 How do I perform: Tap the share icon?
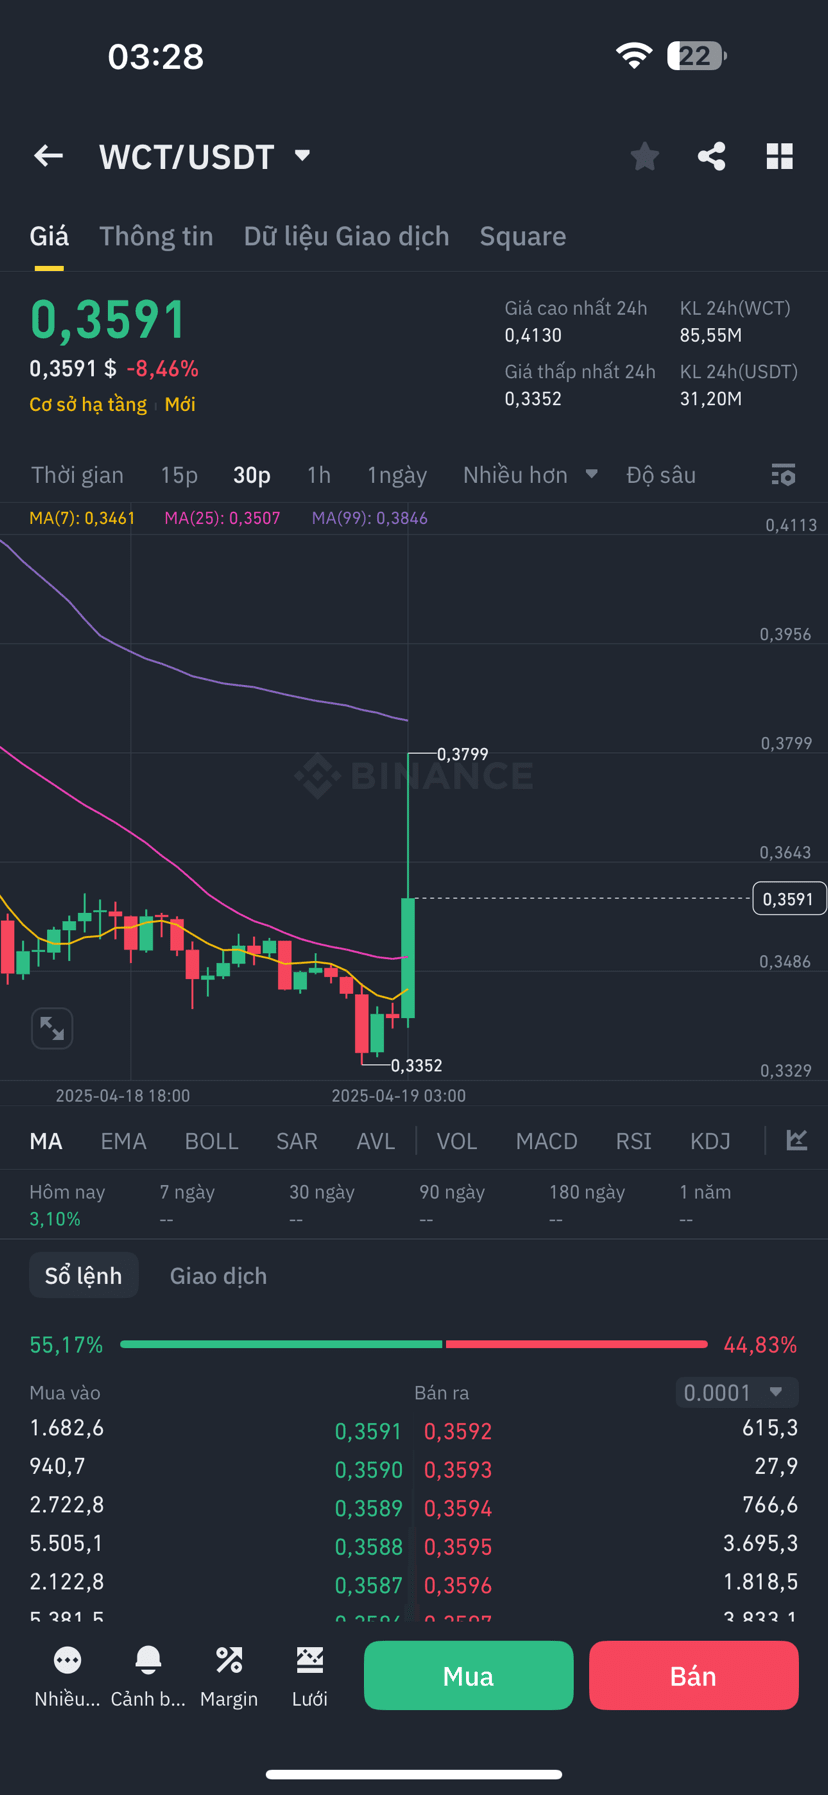(x=712, y=156)
